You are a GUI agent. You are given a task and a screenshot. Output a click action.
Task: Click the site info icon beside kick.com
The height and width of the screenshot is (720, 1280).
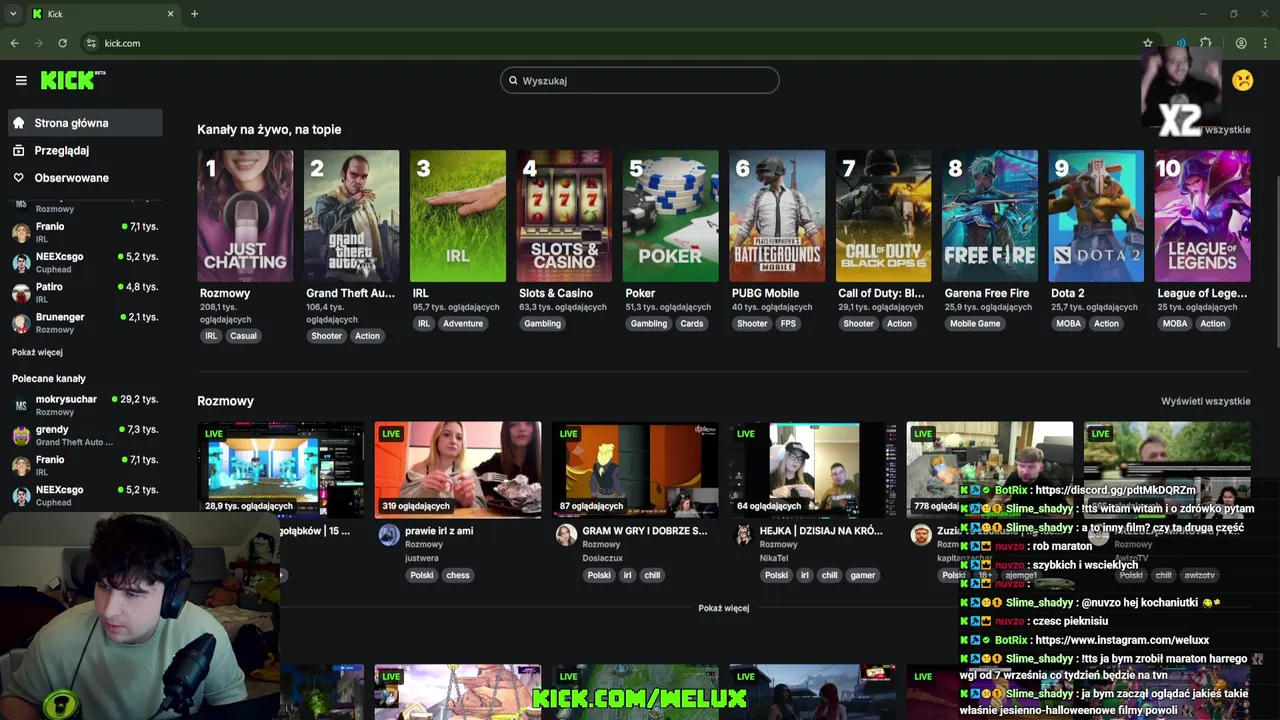coord(91,43)
